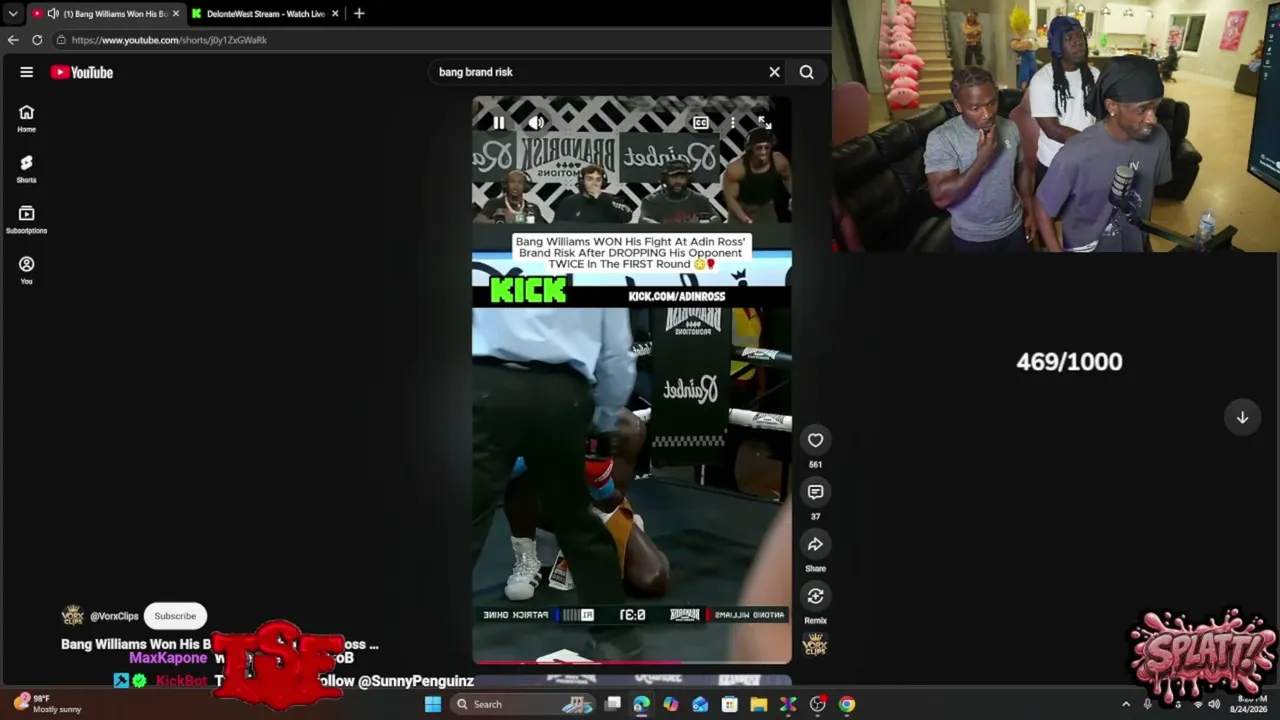Screen dimensions: 1280x720
Task: Open Outlook from the taskbar
Action: click(x=700, y=704)
